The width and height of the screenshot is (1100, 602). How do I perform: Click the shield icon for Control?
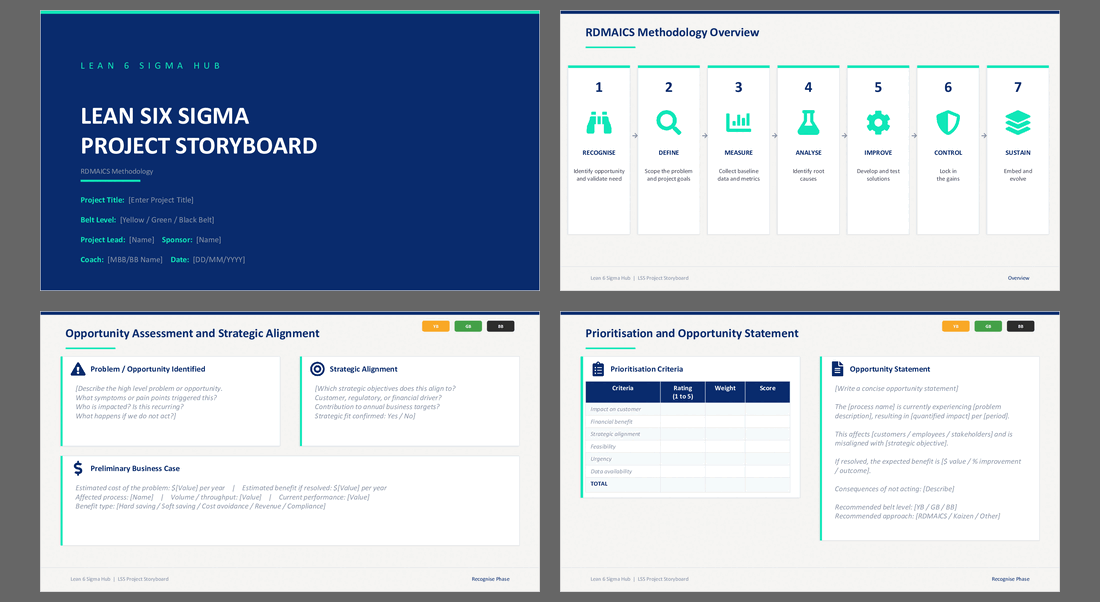coord(948,123)
